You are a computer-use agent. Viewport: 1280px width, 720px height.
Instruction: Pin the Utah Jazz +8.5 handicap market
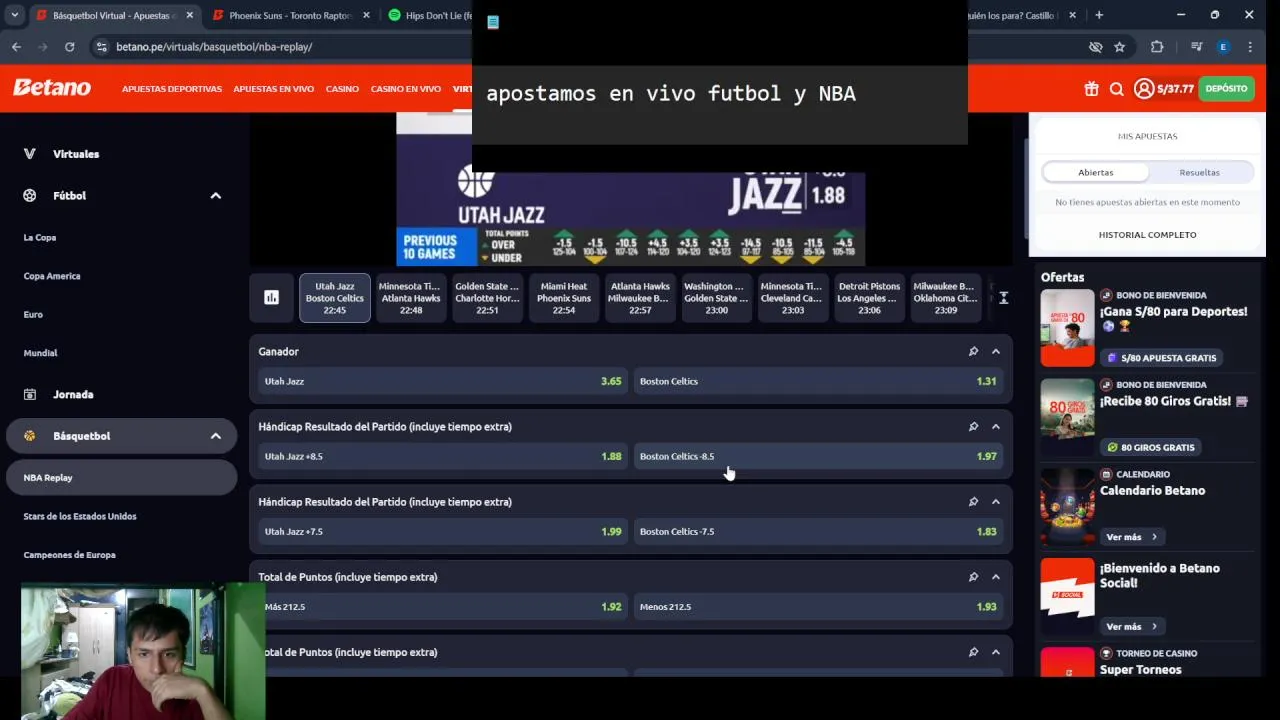point(973,427)
